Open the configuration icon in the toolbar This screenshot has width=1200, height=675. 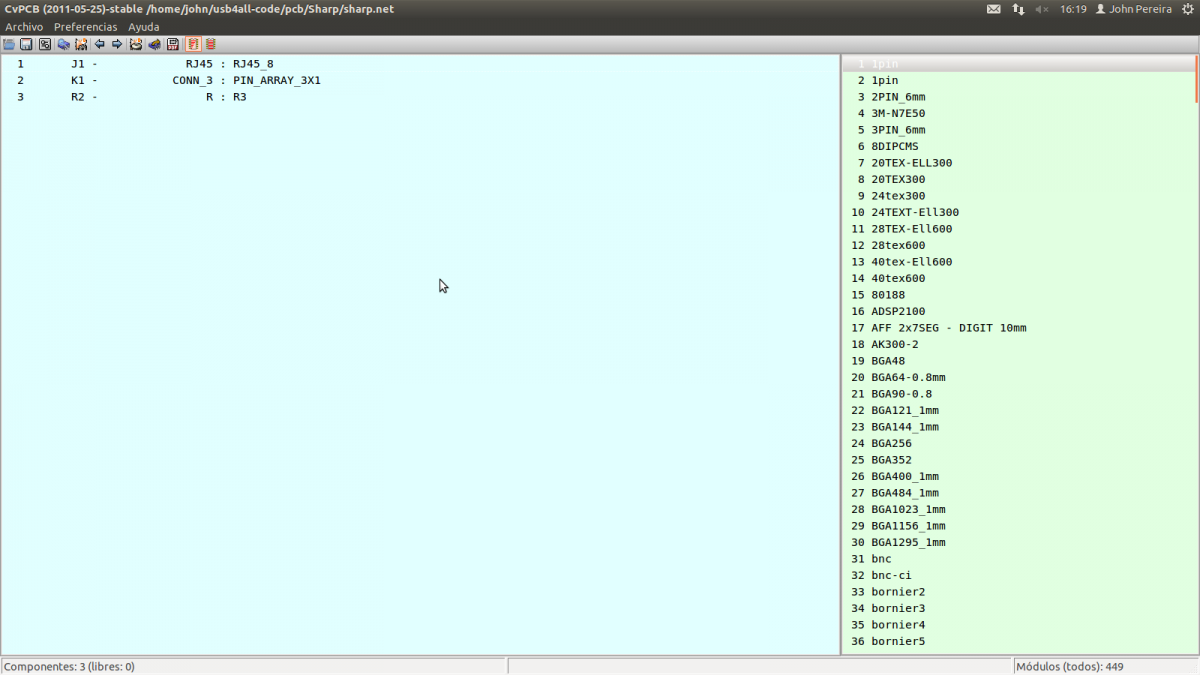45,44
